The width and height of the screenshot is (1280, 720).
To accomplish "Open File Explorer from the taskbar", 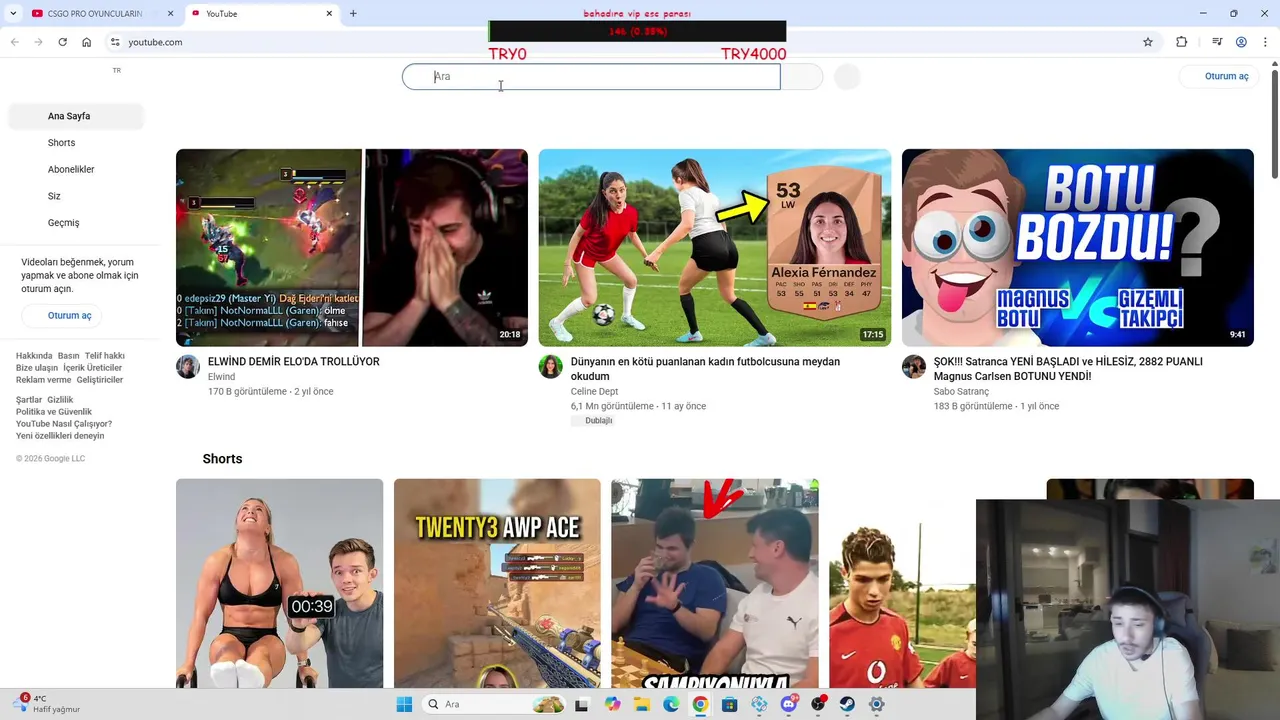I will point(642,704).
